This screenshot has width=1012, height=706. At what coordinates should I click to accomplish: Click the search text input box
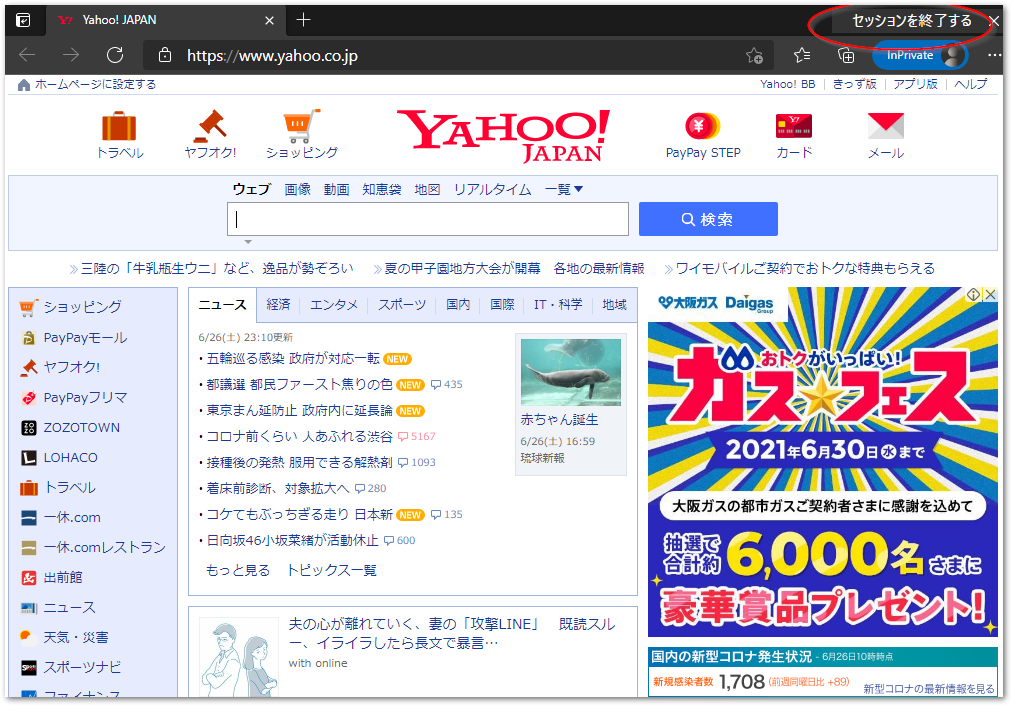coord(428,219)
